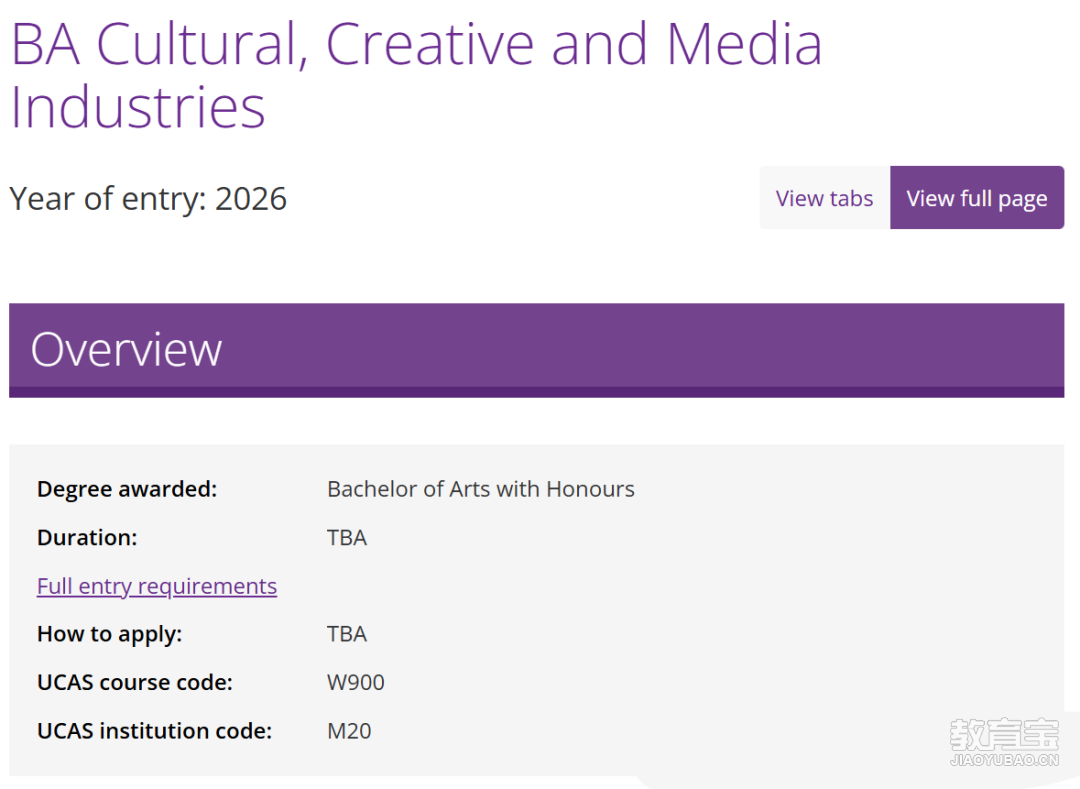Select the UCAS institution code: label

pos(155,730)
